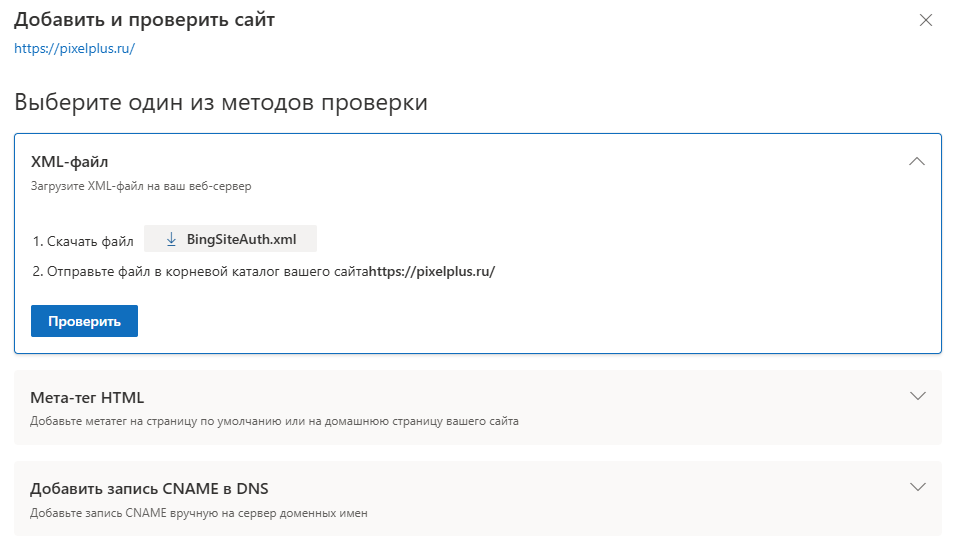Click the Добавьте запись CNAME вручную description
Viewport: 954px width, 551px height.
pos(199,513)
